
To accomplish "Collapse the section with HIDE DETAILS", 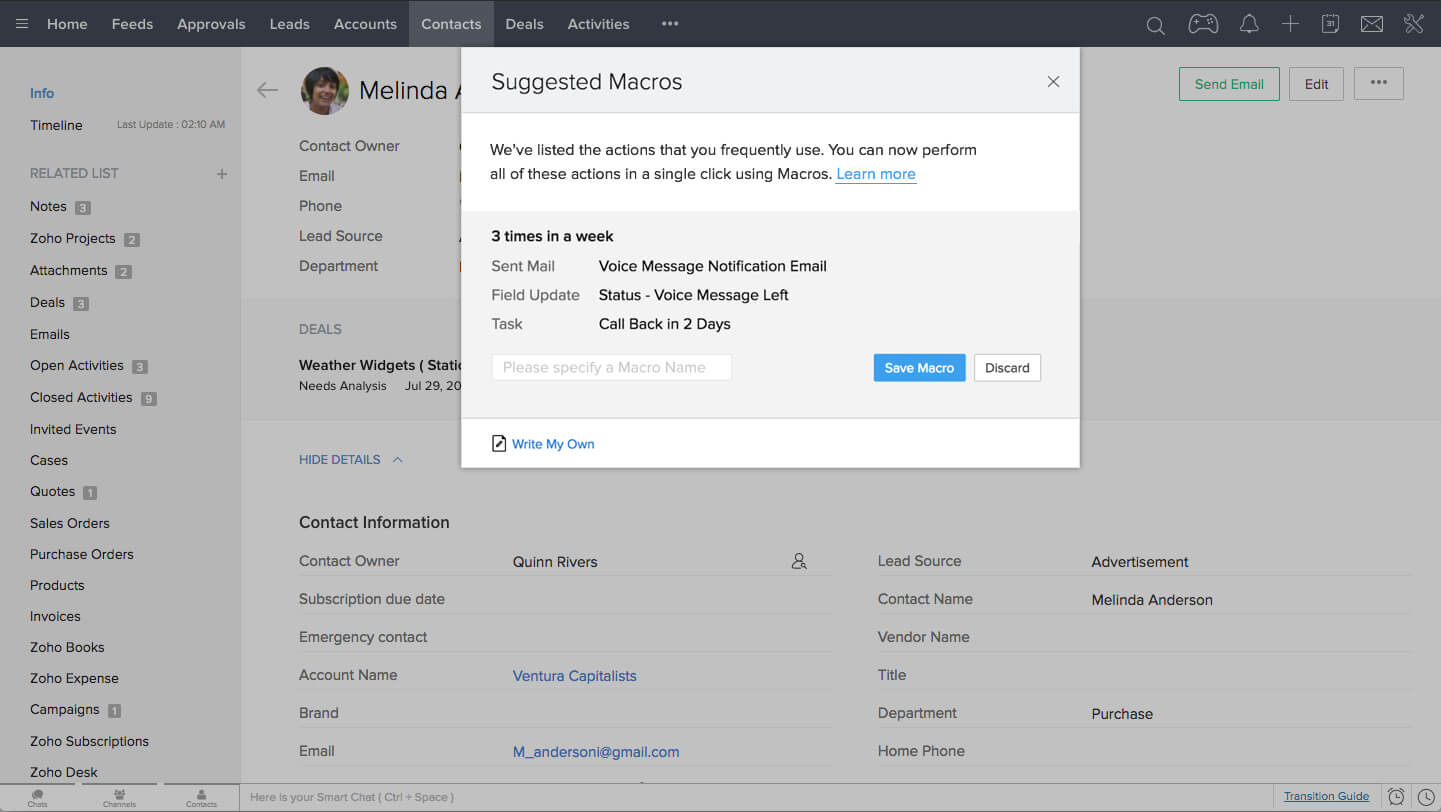I will click(x=350, y=460).
